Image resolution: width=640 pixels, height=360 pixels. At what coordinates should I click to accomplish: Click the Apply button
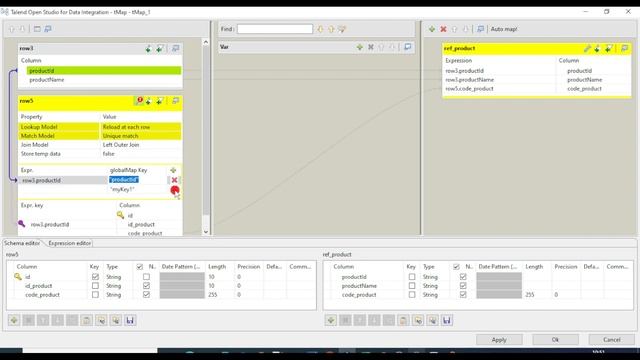499,340
